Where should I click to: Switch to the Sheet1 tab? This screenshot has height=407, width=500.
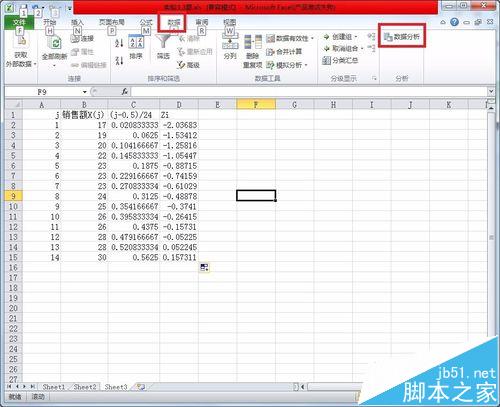click(x=54, y=387)
